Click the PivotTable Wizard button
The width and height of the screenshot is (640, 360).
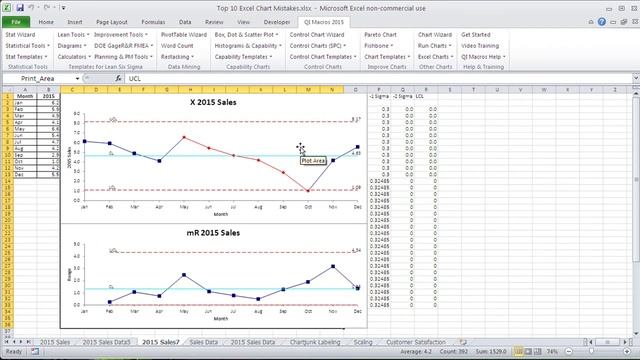(x=184, y=35)
